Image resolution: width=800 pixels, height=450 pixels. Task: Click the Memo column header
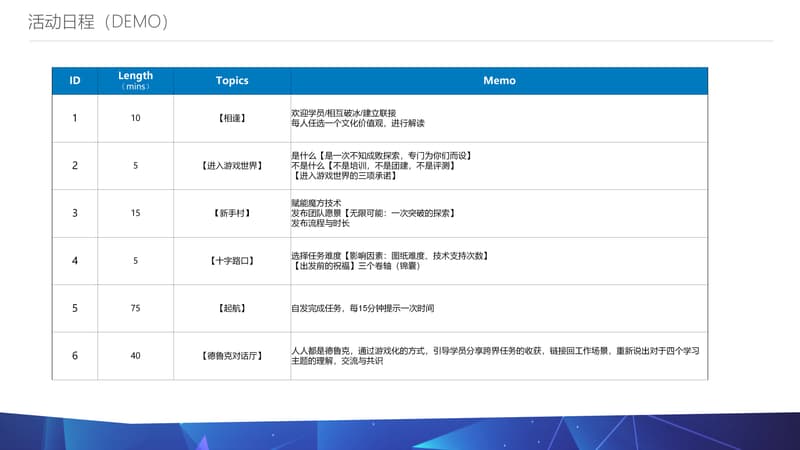(x=498, y=81)
